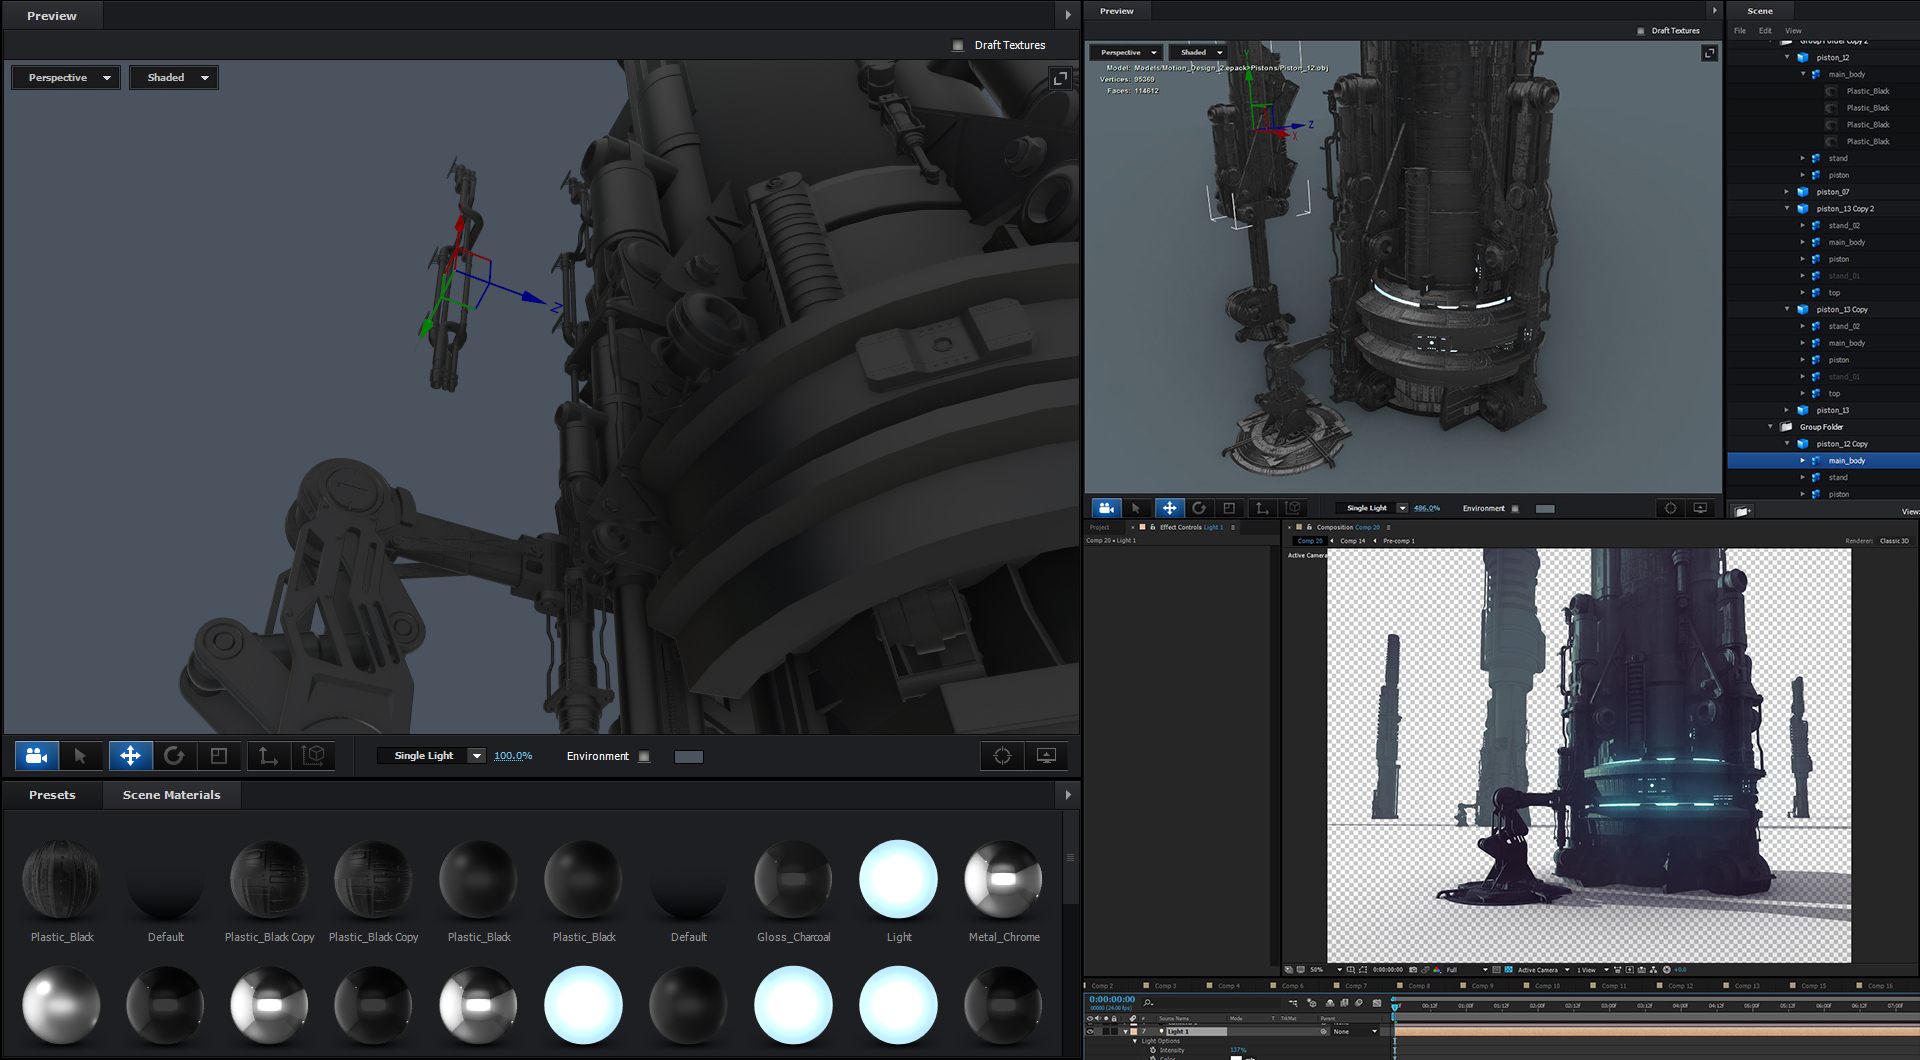Select the camera orbit tool
The image size is (1920, 1060).
(x=36, y=756)
